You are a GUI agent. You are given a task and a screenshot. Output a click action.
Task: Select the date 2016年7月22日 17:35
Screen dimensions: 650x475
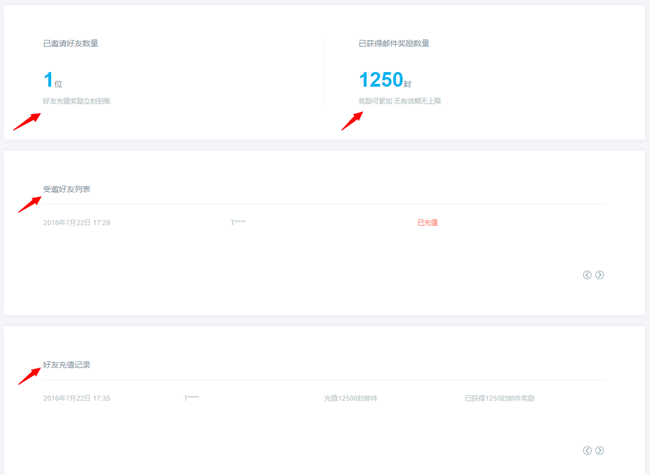[77, 398]
